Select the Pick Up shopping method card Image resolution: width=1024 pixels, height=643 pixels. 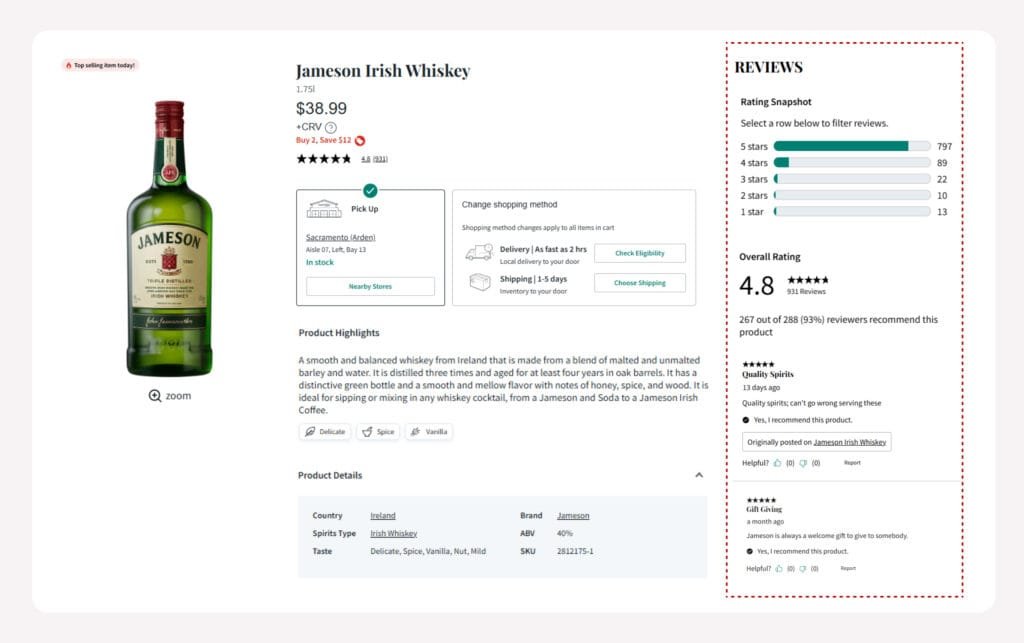coord(370,247)
